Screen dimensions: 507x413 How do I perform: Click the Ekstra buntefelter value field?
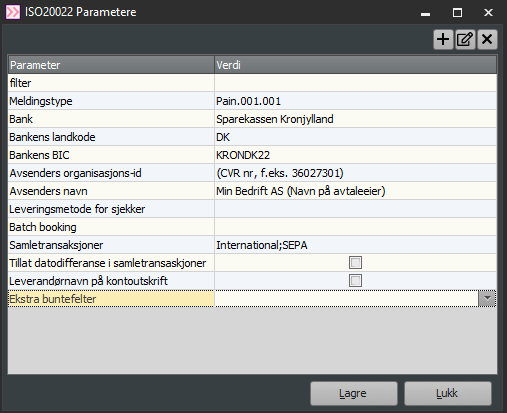click(x=347, y=298)
